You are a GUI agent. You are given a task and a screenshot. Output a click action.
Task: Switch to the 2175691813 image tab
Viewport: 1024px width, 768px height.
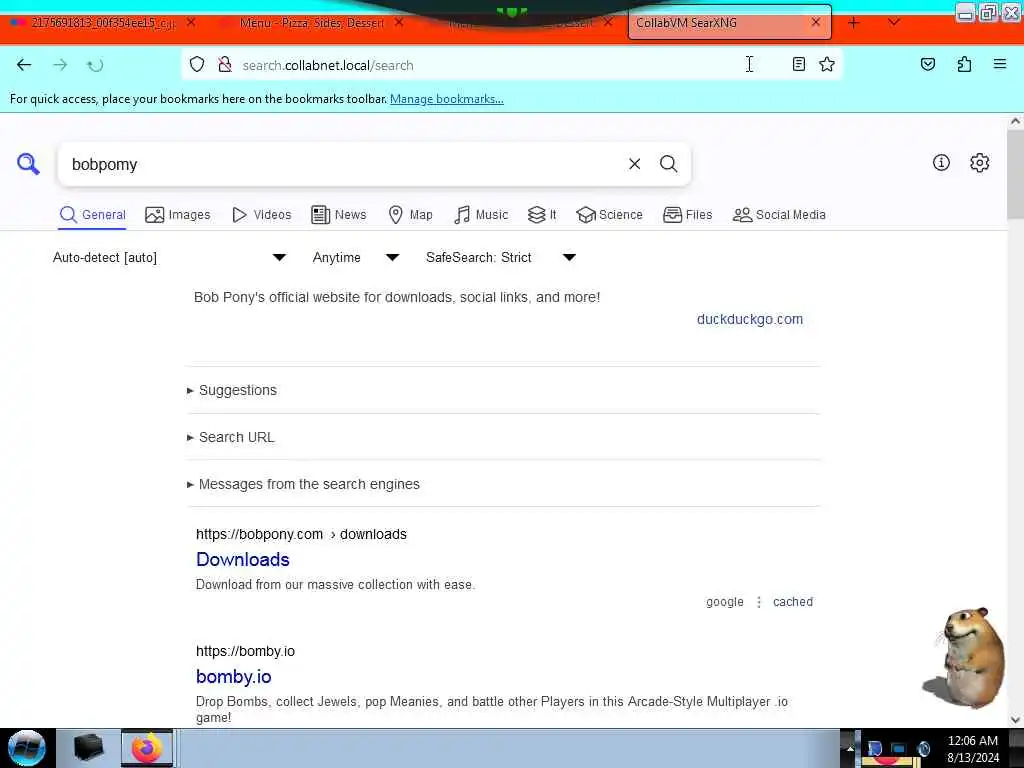click(103, 22)
